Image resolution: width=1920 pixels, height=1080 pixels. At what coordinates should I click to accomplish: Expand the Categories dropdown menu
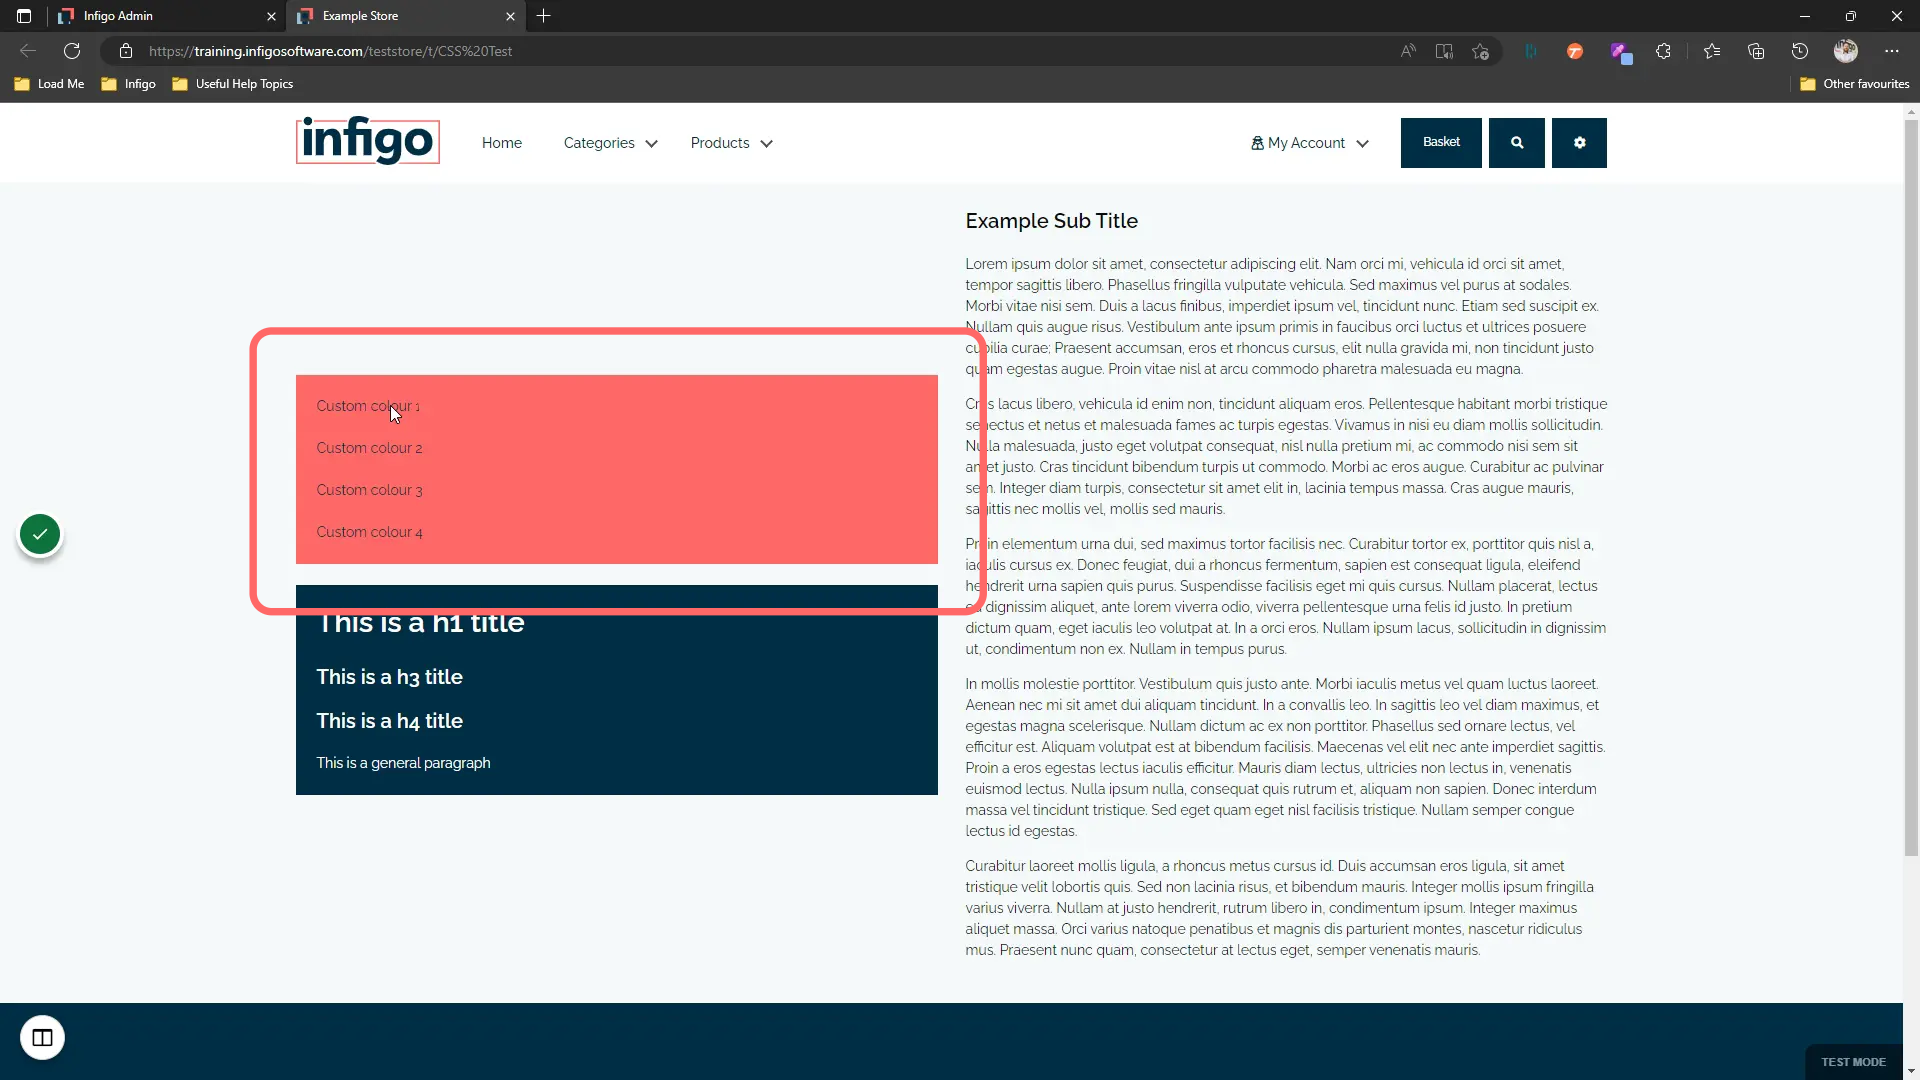tap(610, 143)
